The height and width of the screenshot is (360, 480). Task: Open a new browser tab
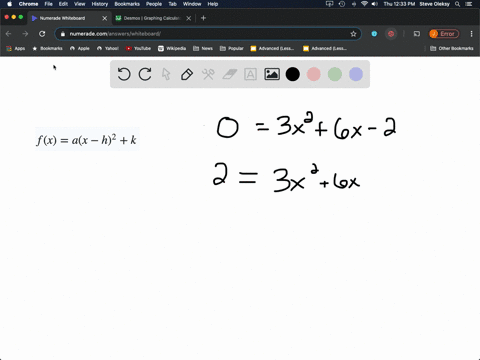point(203,18)
